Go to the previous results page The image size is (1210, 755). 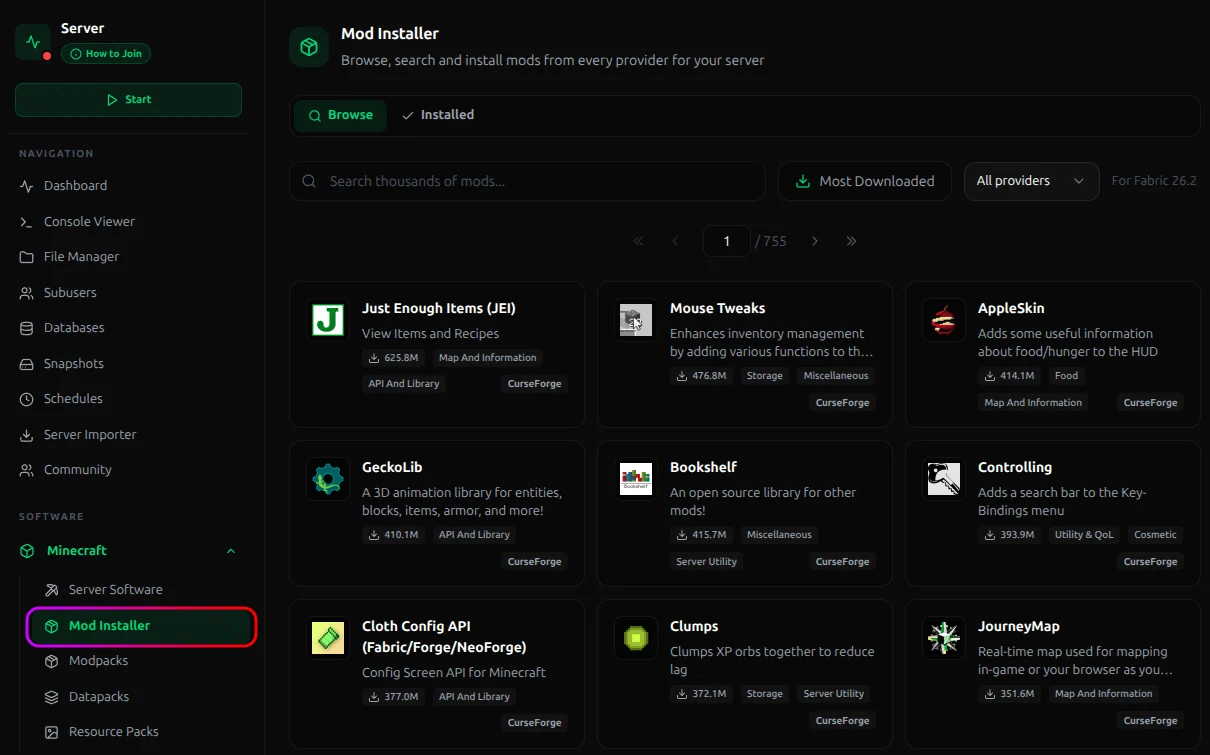point(675,241)
